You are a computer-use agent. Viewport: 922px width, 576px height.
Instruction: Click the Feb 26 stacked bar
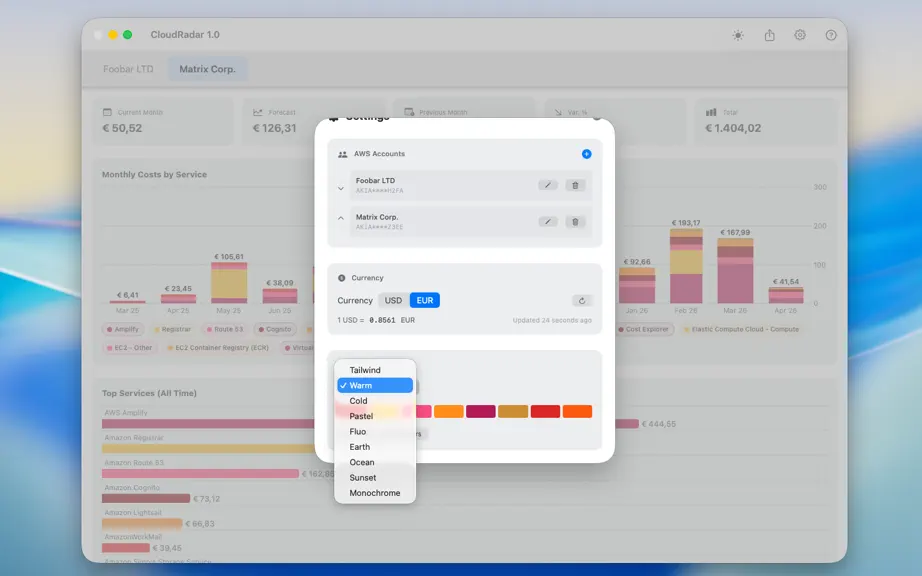pos(686,266)
